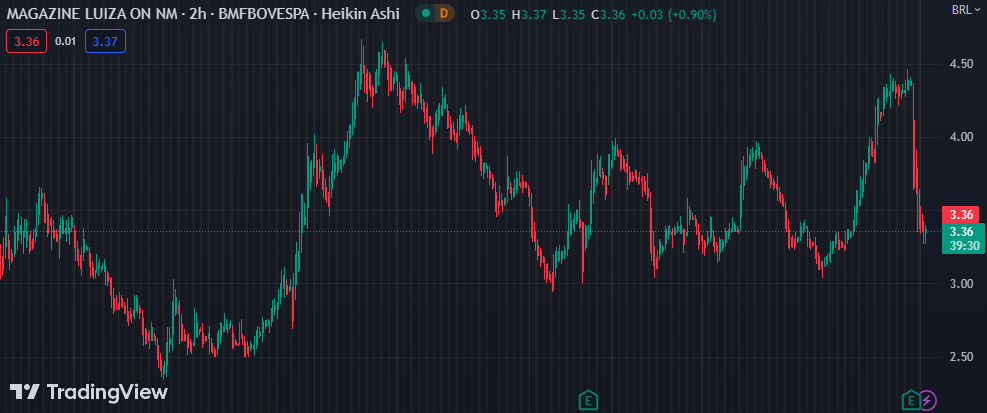The width and height of the screenshot is (987, 413).
Task: Click the high value H3.37
Action: click(x=529, y=14)
